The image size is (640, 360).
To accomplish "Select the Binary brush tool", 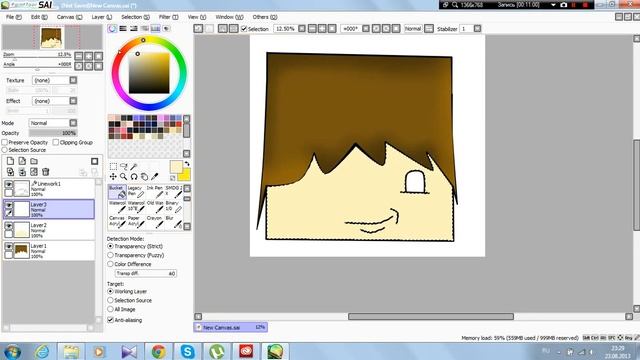I will point(173,207).
